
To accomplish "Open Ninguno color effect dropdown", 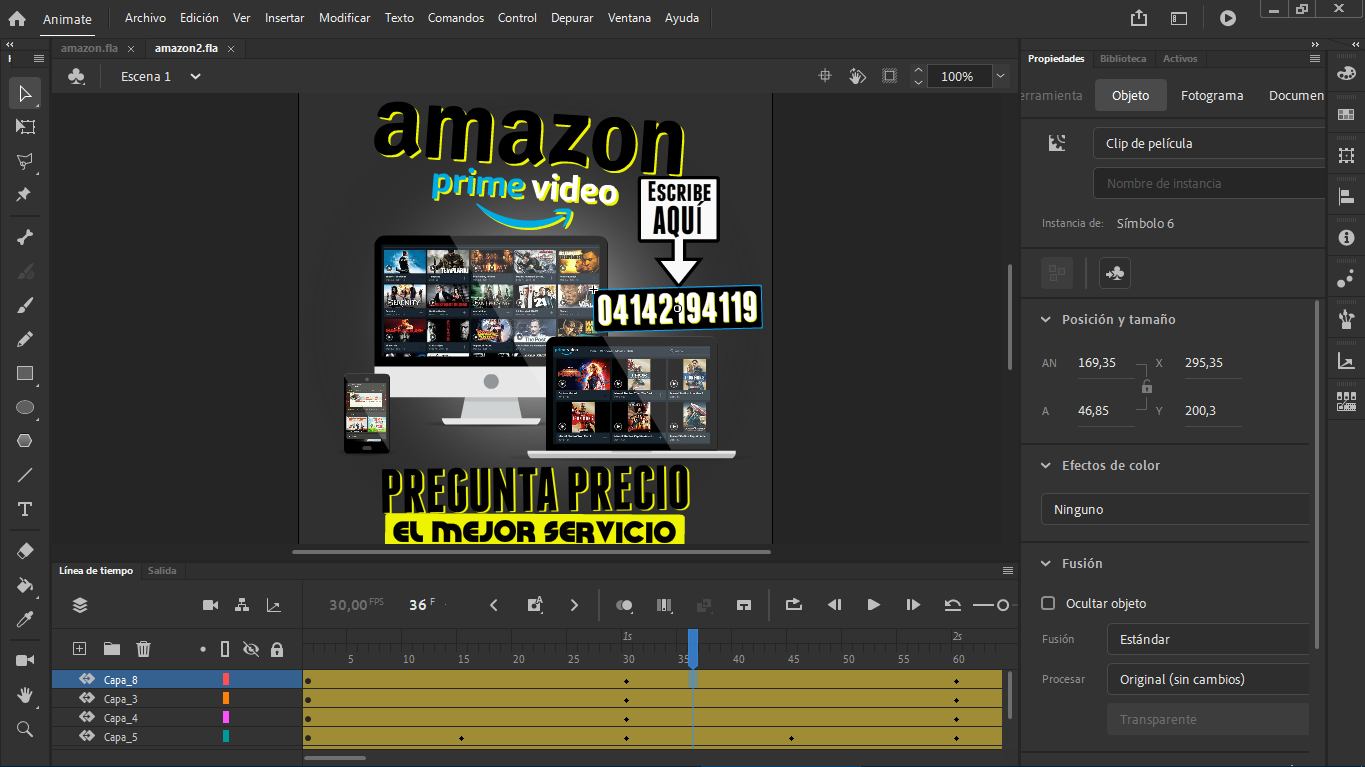I will (1175, 509).
